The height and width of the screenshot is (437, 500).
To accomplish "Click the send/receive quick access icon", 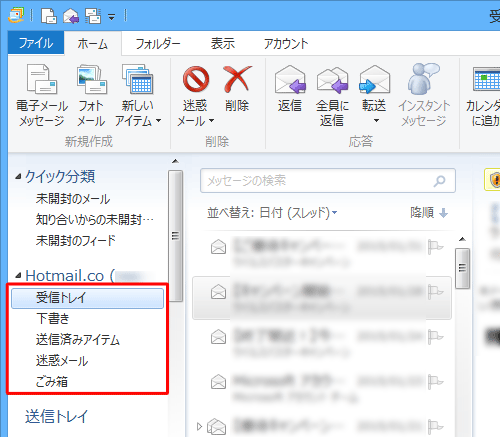I will tap(93, 16).
